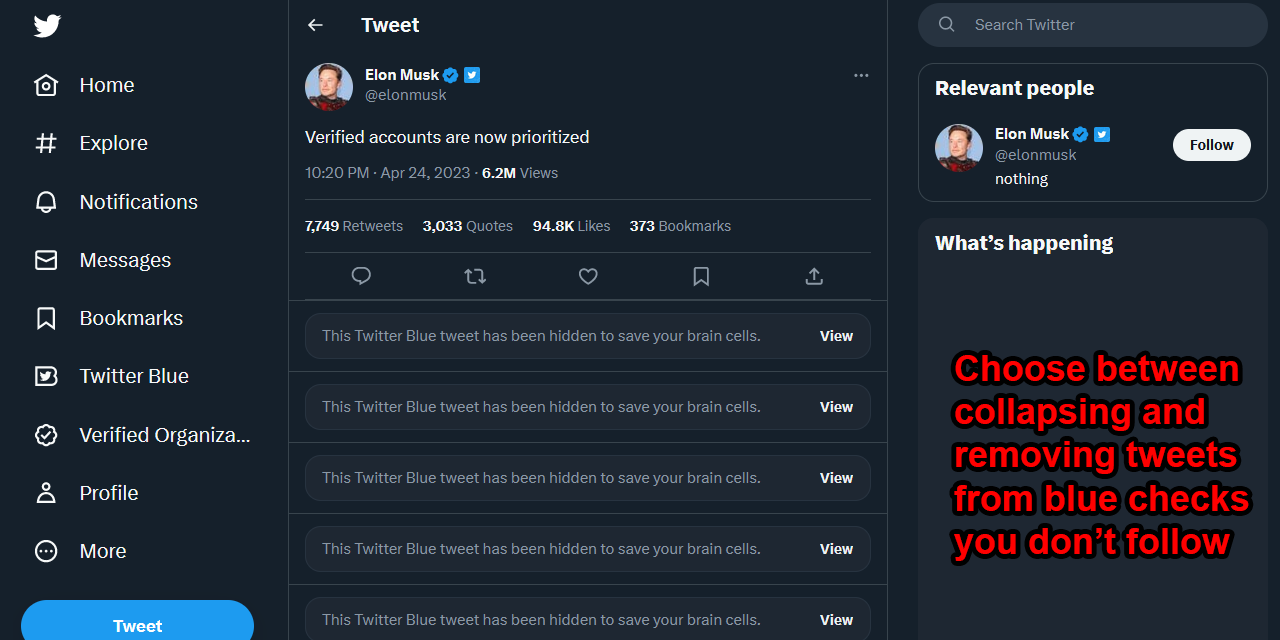
Task: Bookmark the tweet using the bookmark icon
Action: tap(701, 276)
